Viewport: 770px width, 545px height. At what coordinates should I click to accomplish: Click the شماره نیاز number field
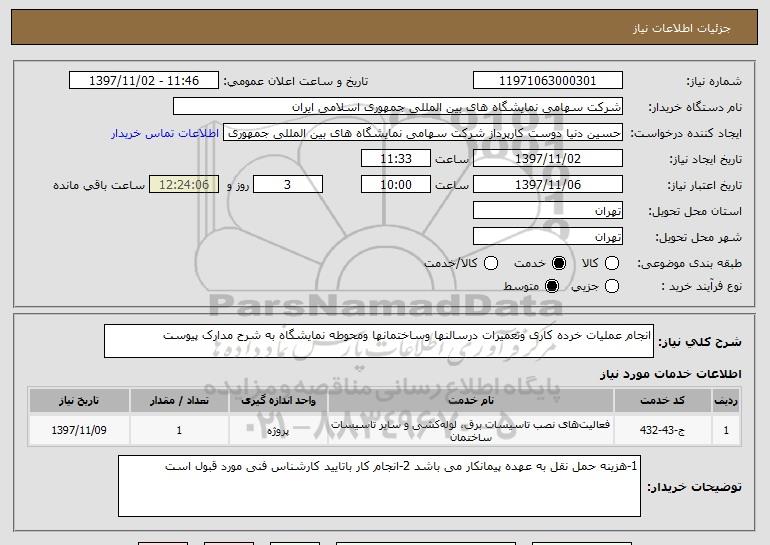[x=548, y=81]
